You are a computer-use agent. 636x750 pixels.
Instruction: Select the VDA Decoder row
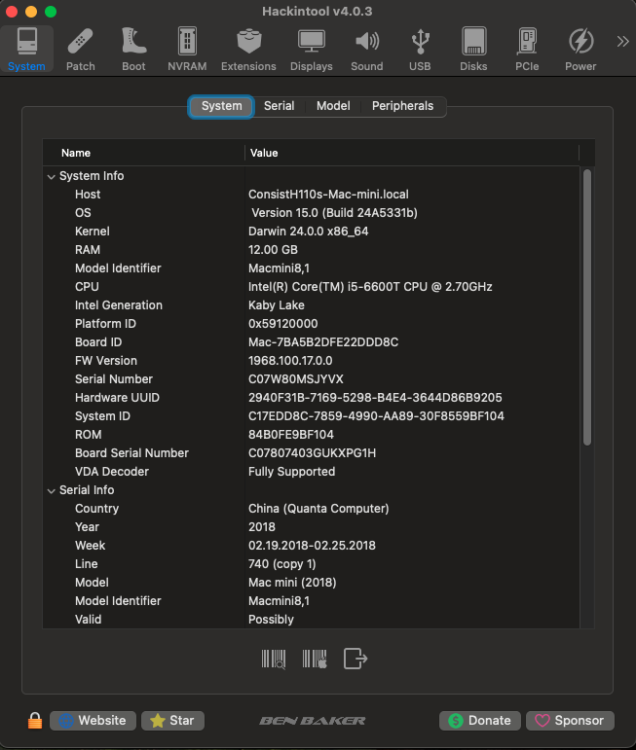click(311, 472)
